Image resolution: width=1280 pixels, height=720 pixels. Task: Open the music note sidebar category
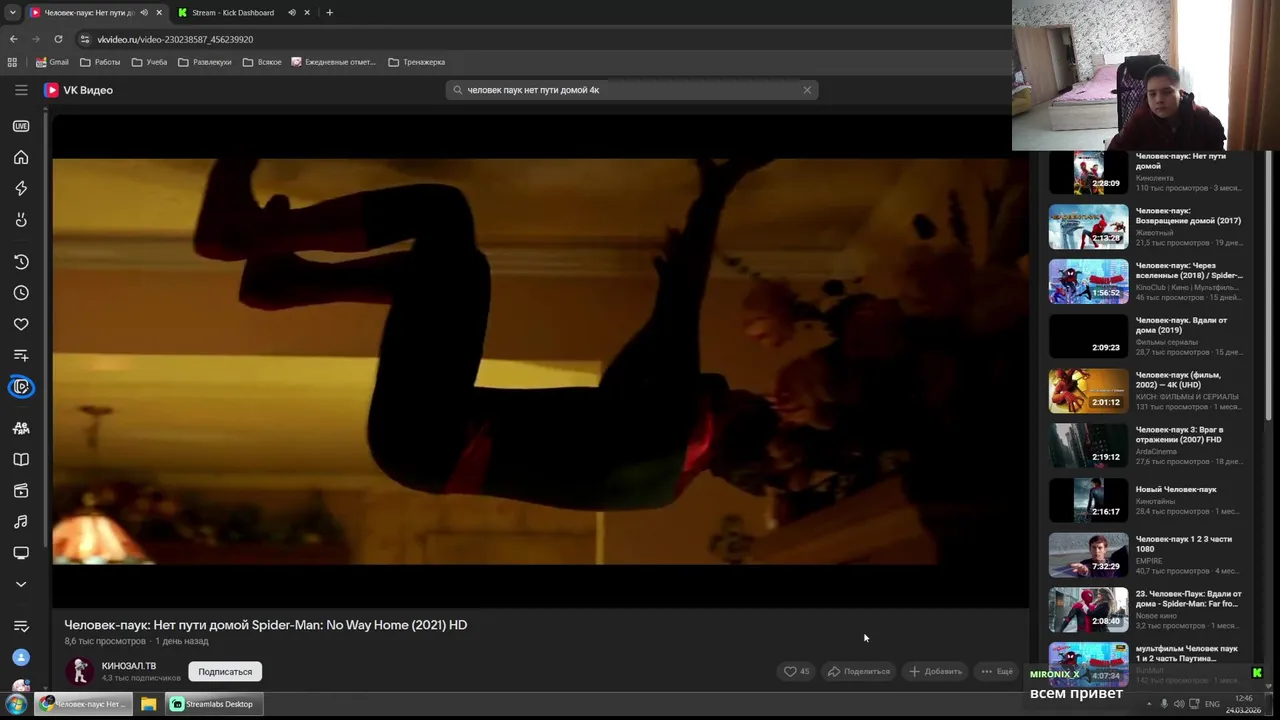click(x=21, y=522)
